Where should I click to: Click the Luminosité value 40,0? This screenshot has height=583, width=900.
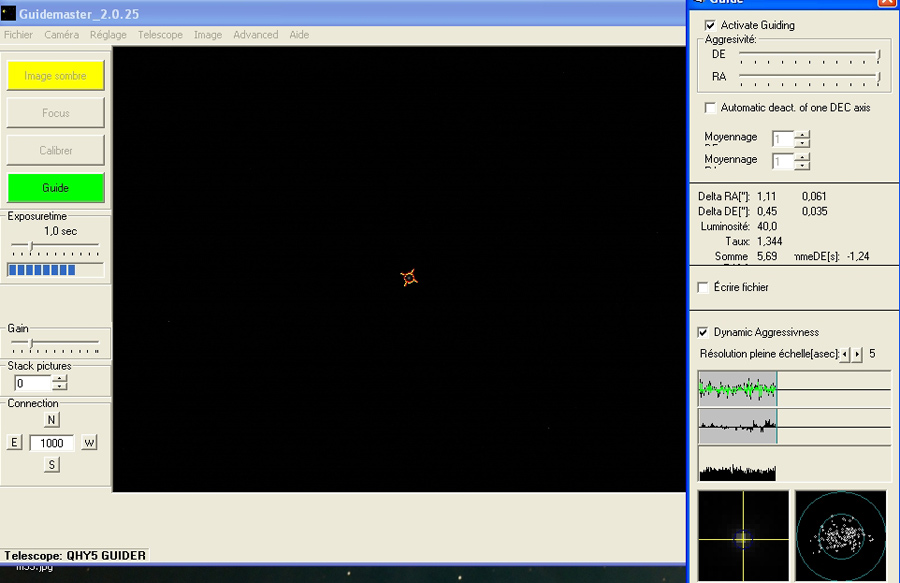point(767,226)
